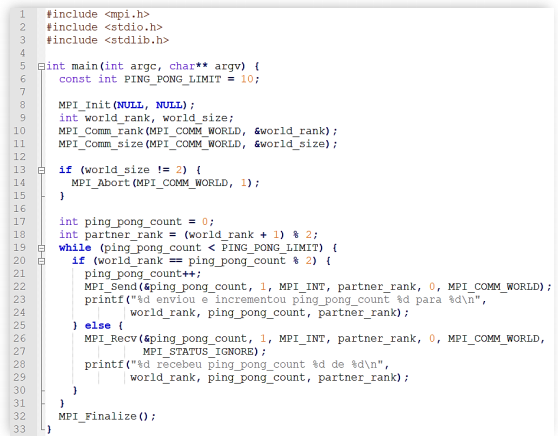Viewport: 558px width, 436px height.
Task: Place cursor on '#include <stdlib.h>'
Action: tap(107, 40)
